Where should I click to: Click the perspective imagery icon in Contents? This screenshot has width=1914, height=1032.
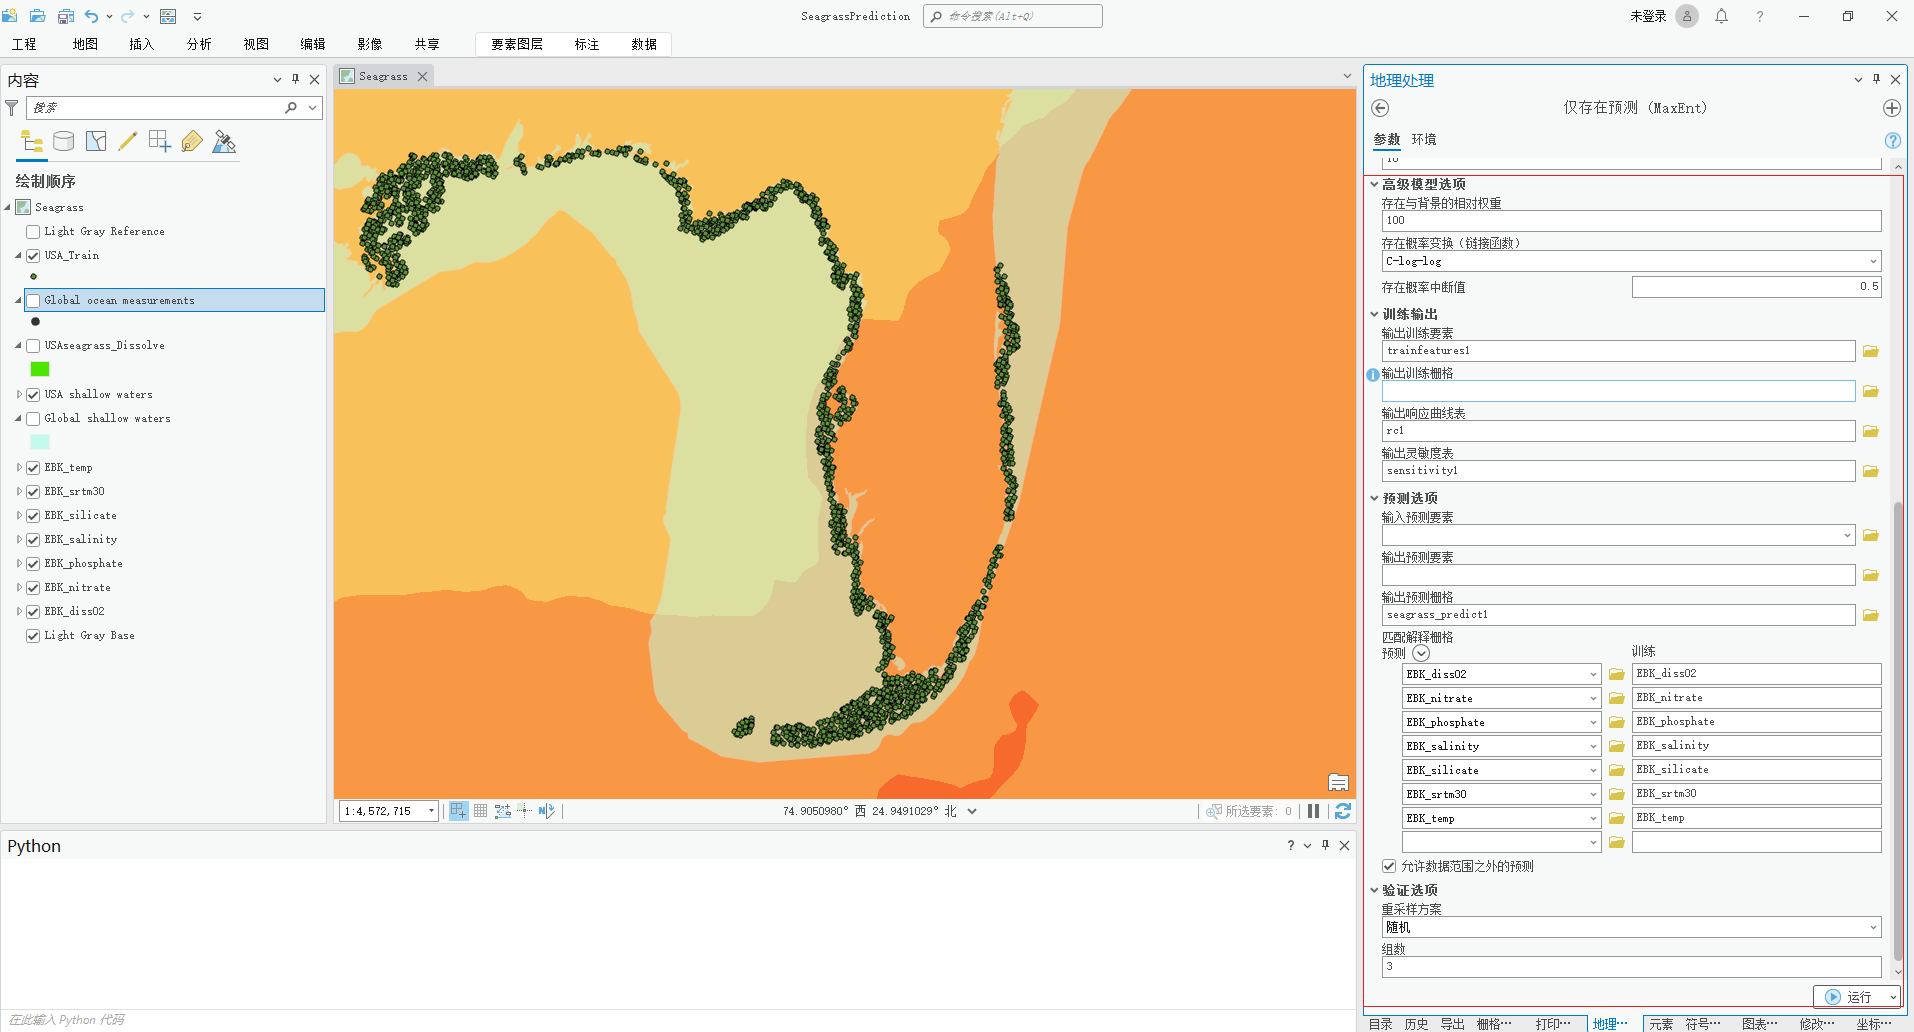[224, 141]
